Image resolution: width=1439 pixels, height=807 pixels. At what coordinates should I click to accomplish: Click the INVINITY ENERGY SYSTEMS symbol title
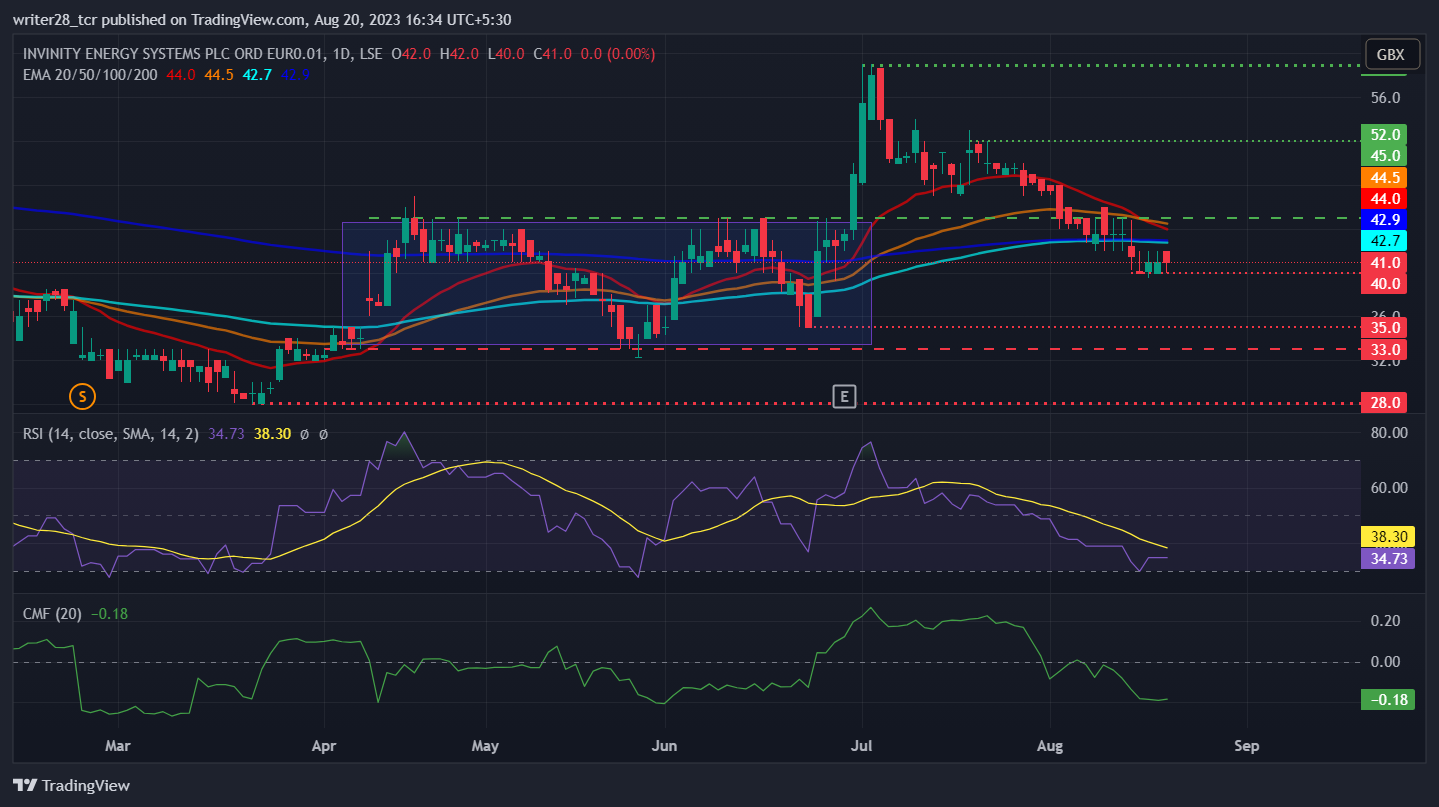(x=201, y=54)
